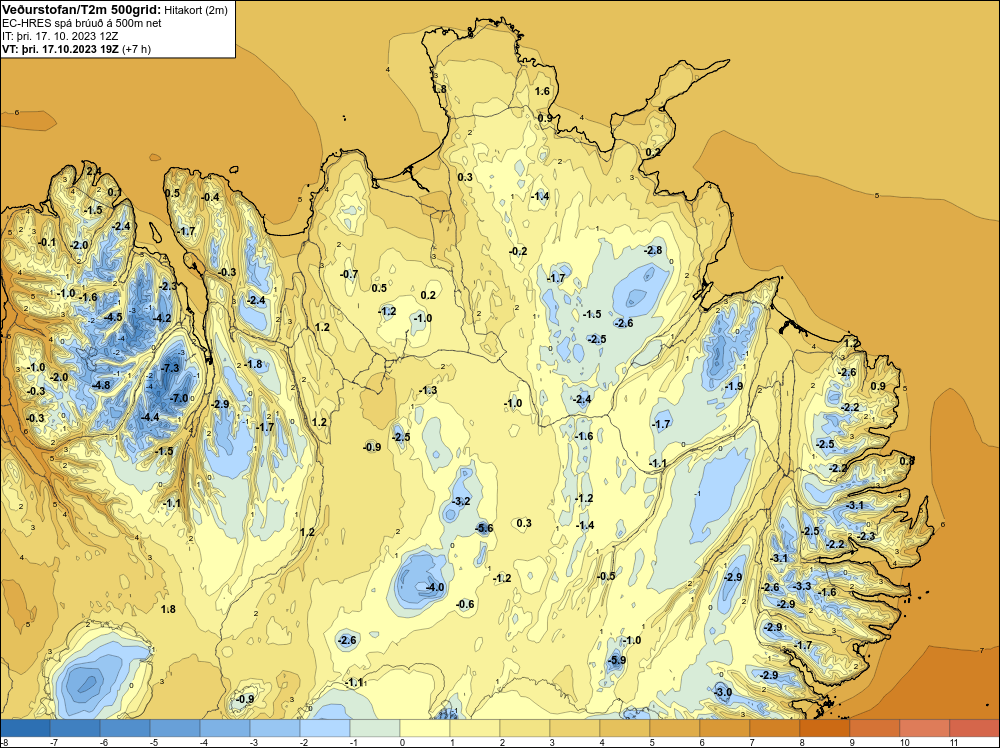Click the 'Hitakort (2m)' label

(196, 10)
